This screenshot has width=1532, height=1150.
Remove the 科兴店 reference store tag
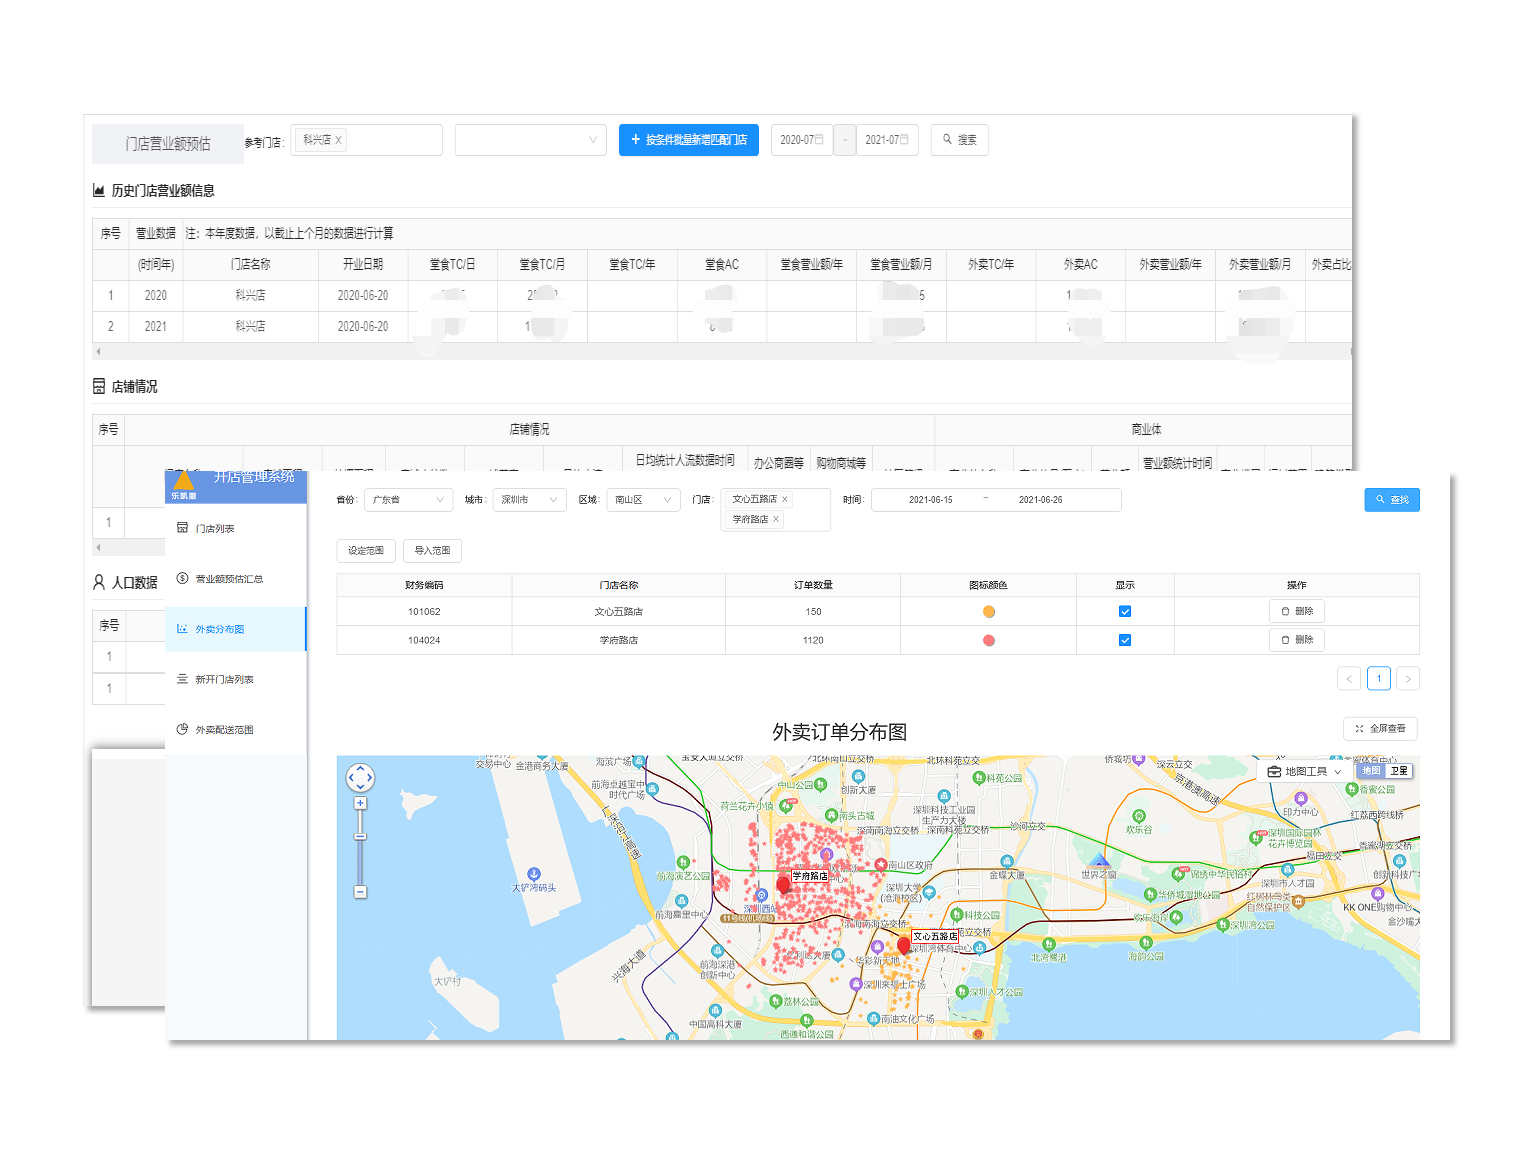[x=338, y=140]
